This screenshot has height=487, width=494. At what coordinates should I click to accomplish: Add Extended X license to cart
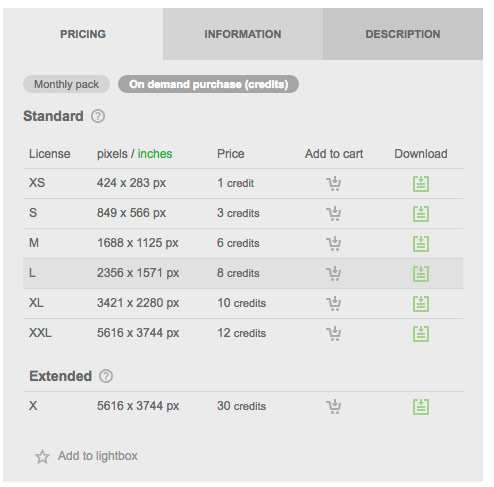(x=333, y=407)
